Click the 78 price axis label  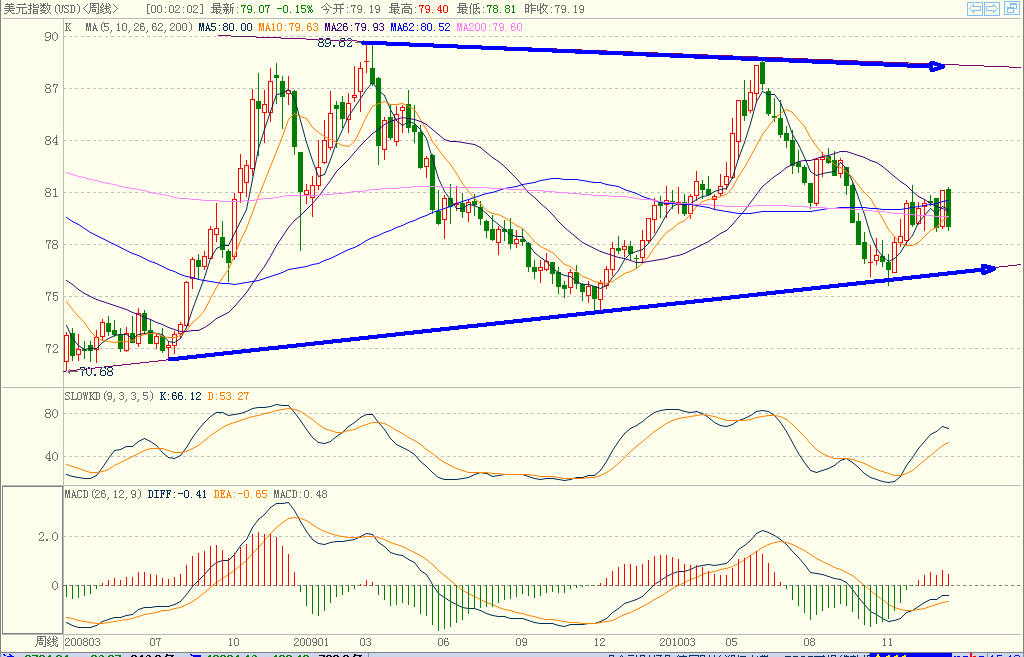pos(51,245)
